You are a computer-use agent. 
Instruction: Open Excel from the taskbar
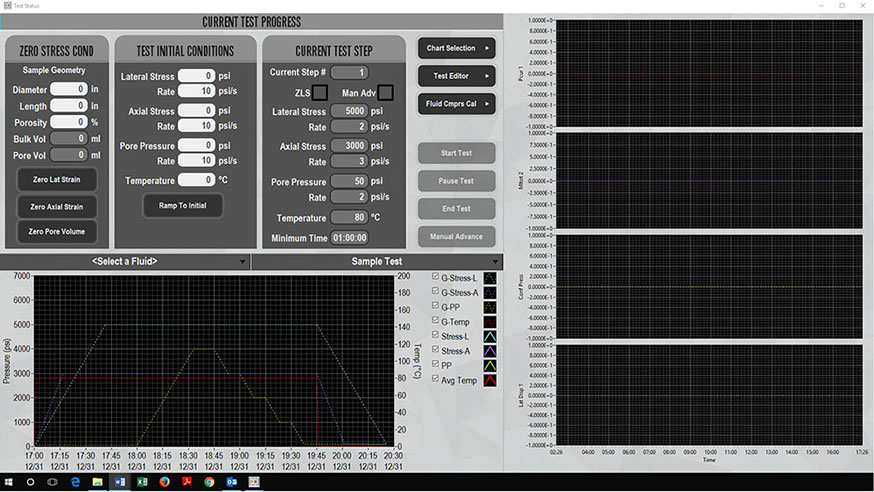(142, 482)
